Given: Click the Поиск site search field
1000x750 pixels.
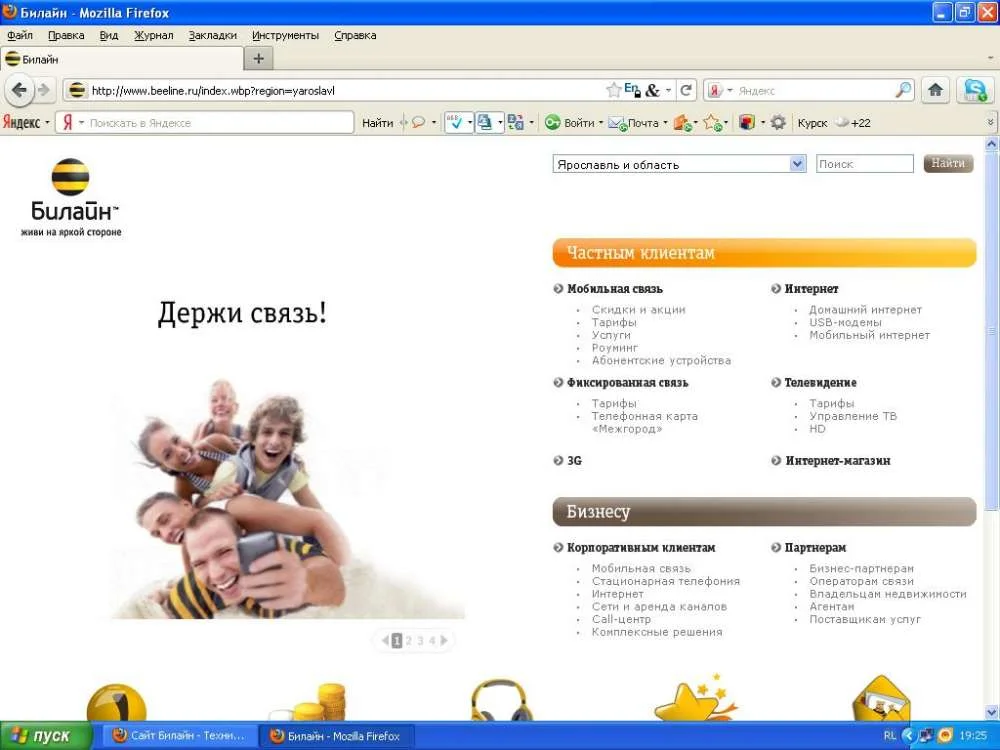Looking at the screenshot, I should coord(865,164).
